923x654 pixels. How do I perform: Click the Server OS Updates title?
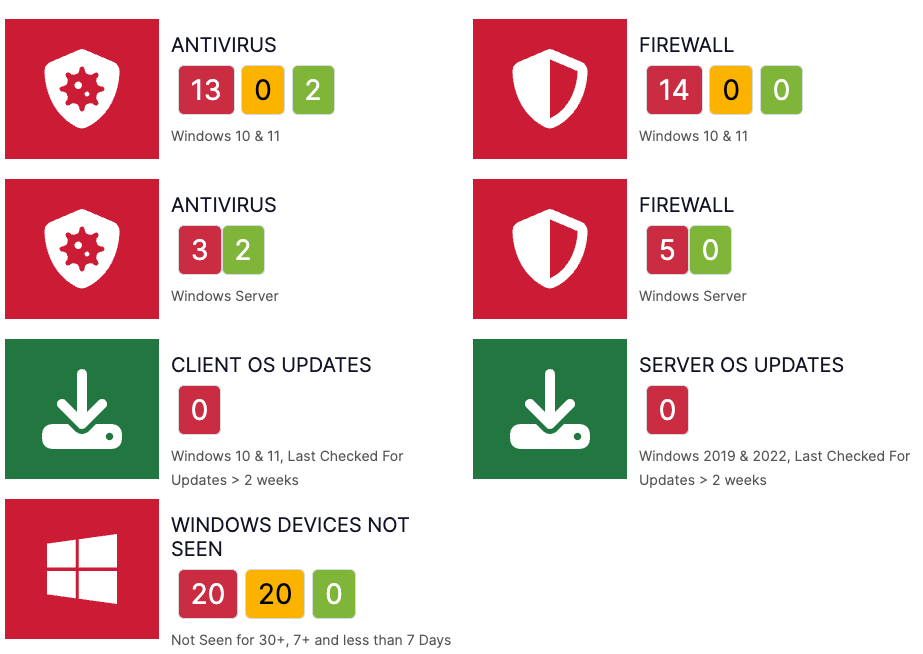(741, 365)
